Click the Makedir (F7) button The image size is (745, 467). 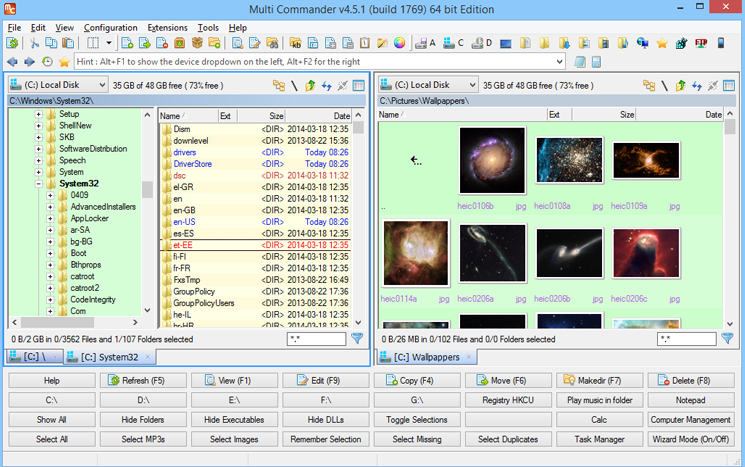(599, 381)
